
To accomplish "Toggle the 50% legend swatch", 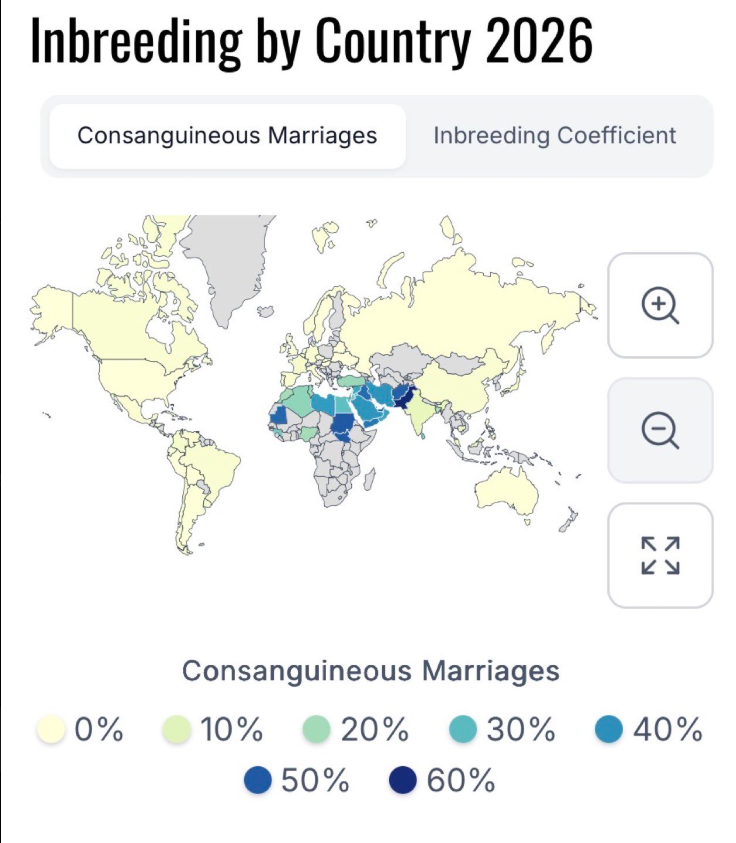I will (258, 780).
